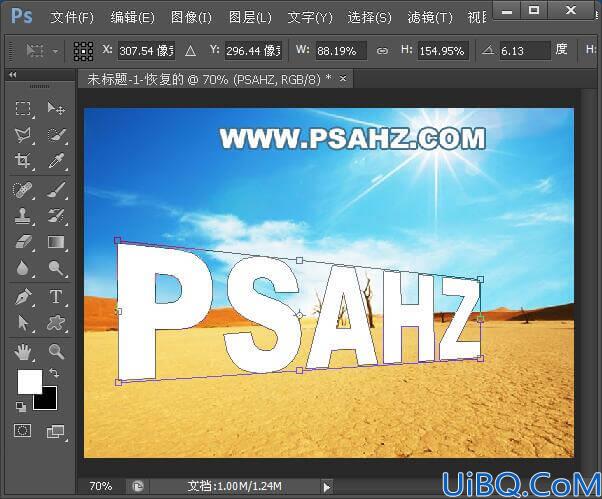Select the Spot Healing Brush tool
This screenshot has height=499, width=602.
coord(23,190)
